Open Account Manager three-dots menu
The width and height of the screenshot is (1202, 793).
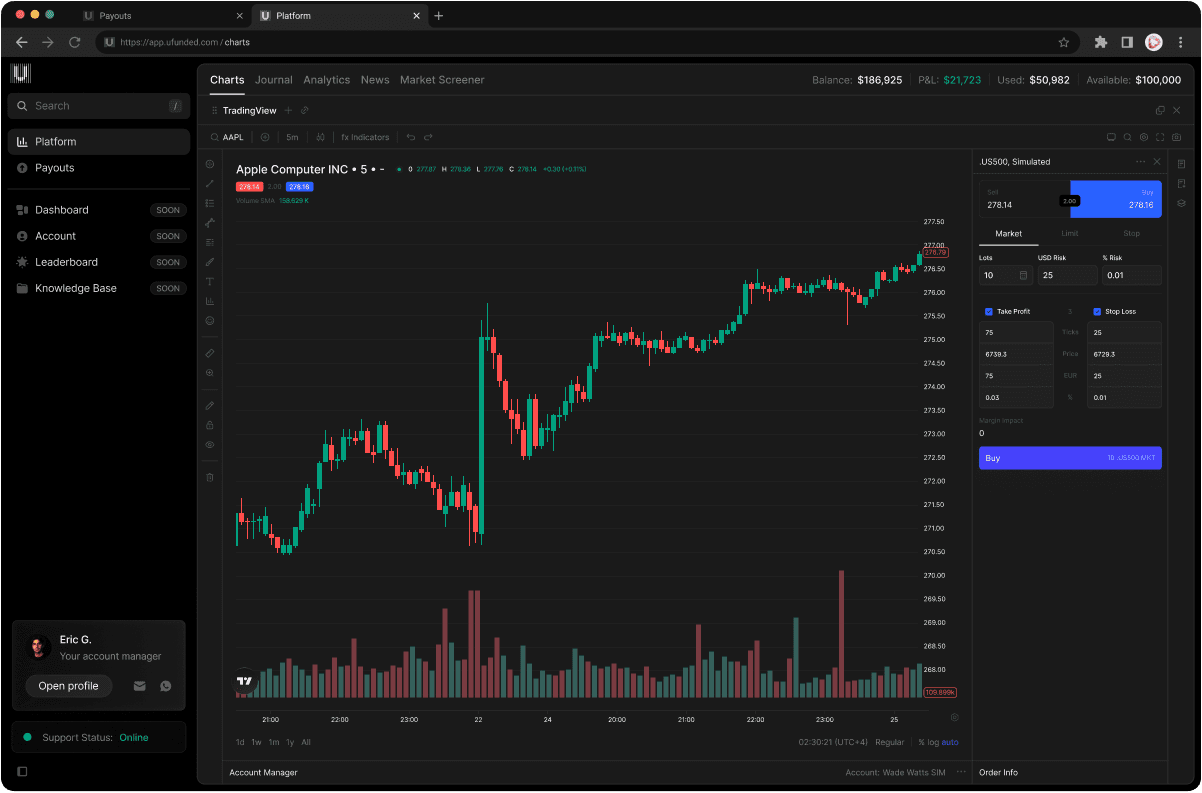pyautogui.click(x=961, y=772)
